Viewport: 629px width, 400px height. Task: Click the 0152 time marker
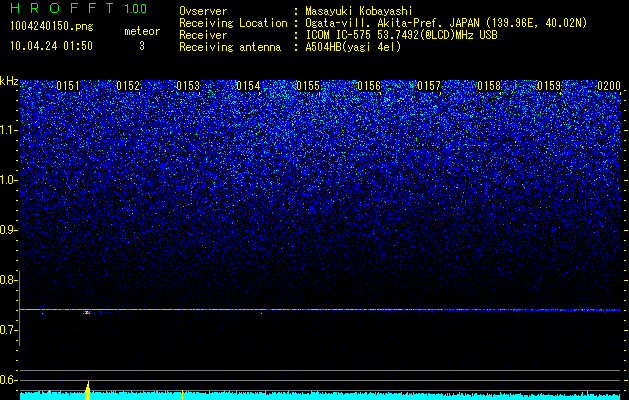pos(128,86)
